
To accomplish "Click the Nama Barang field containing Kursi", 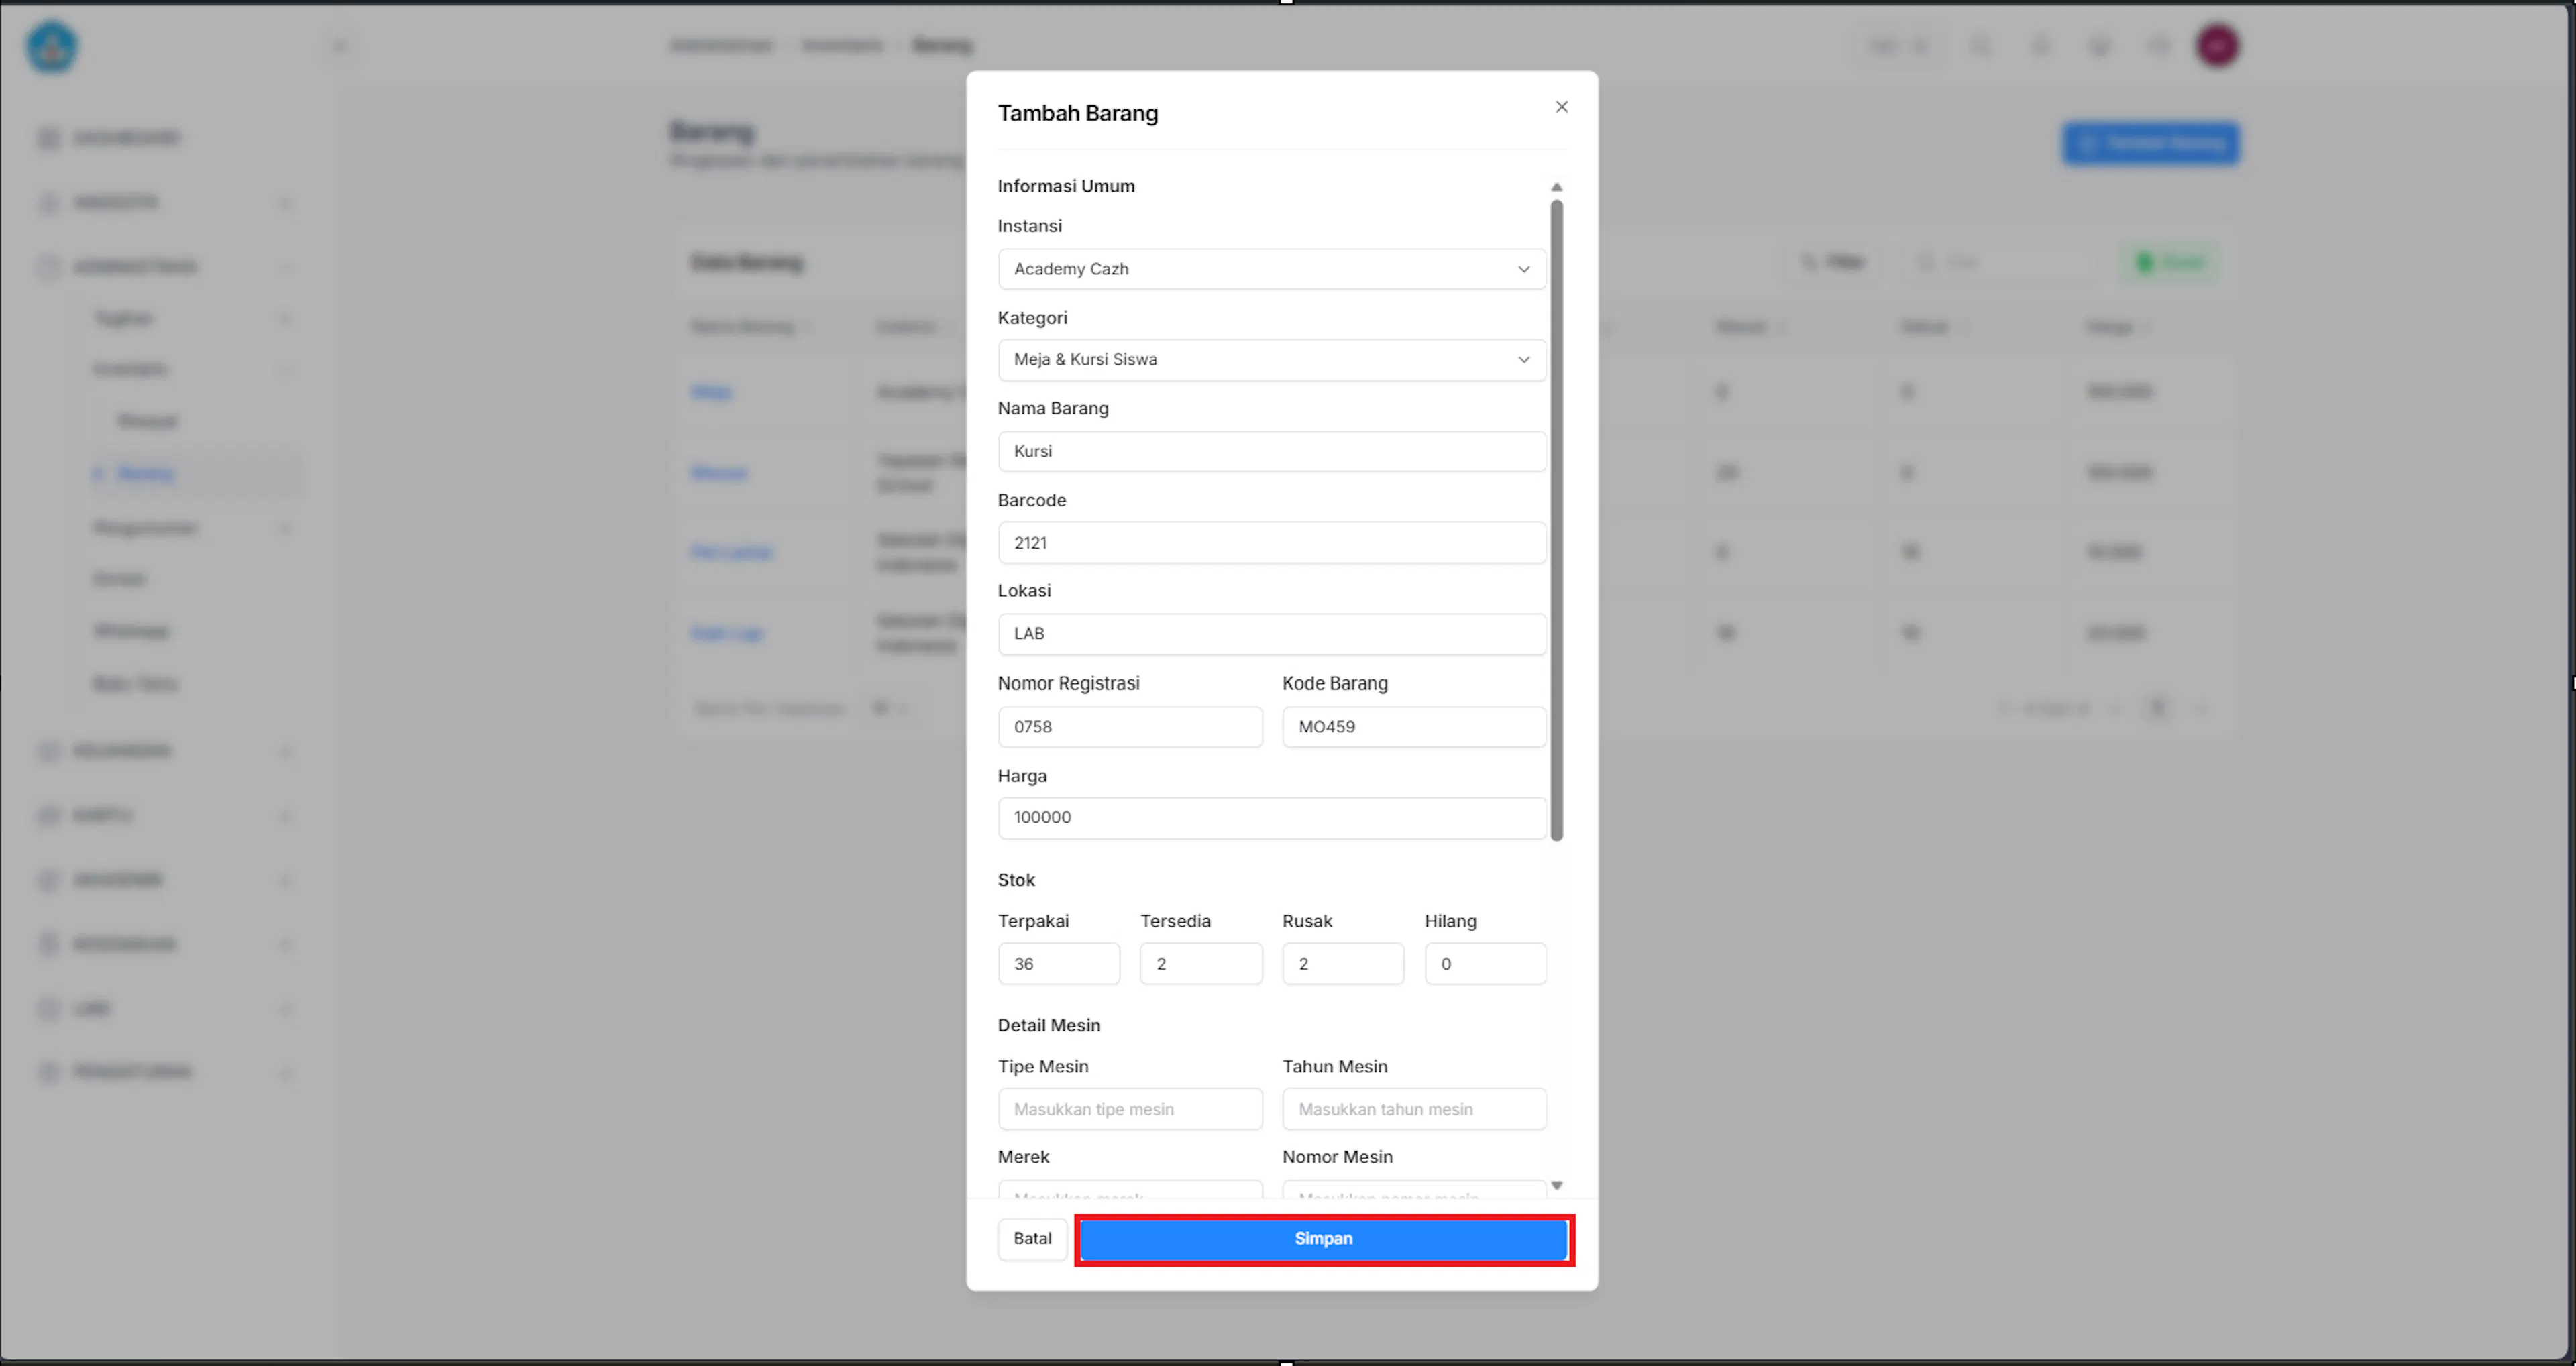I will click(x=1271, y=451).
